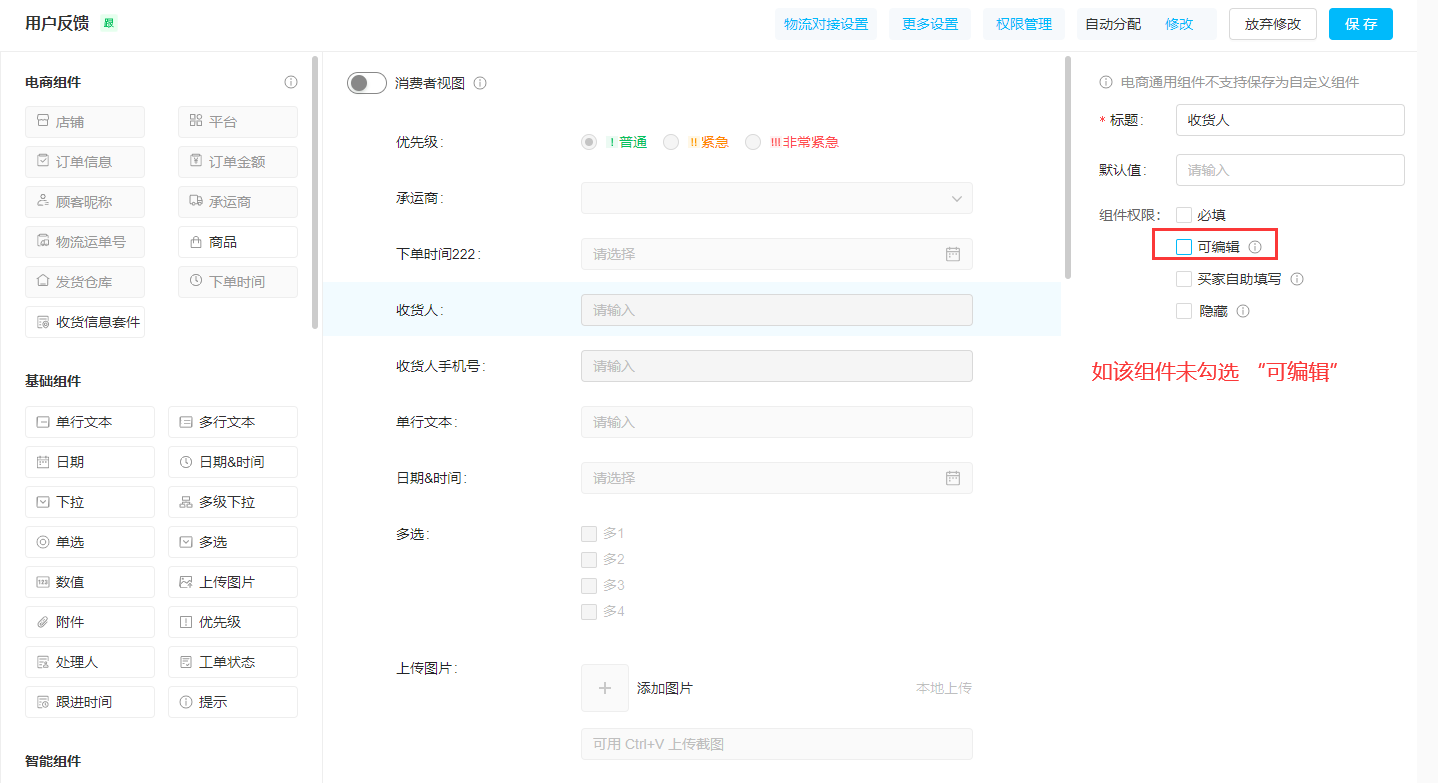
Task: Add the 收货信息套件 component
Action: click(x=85, y=322)
